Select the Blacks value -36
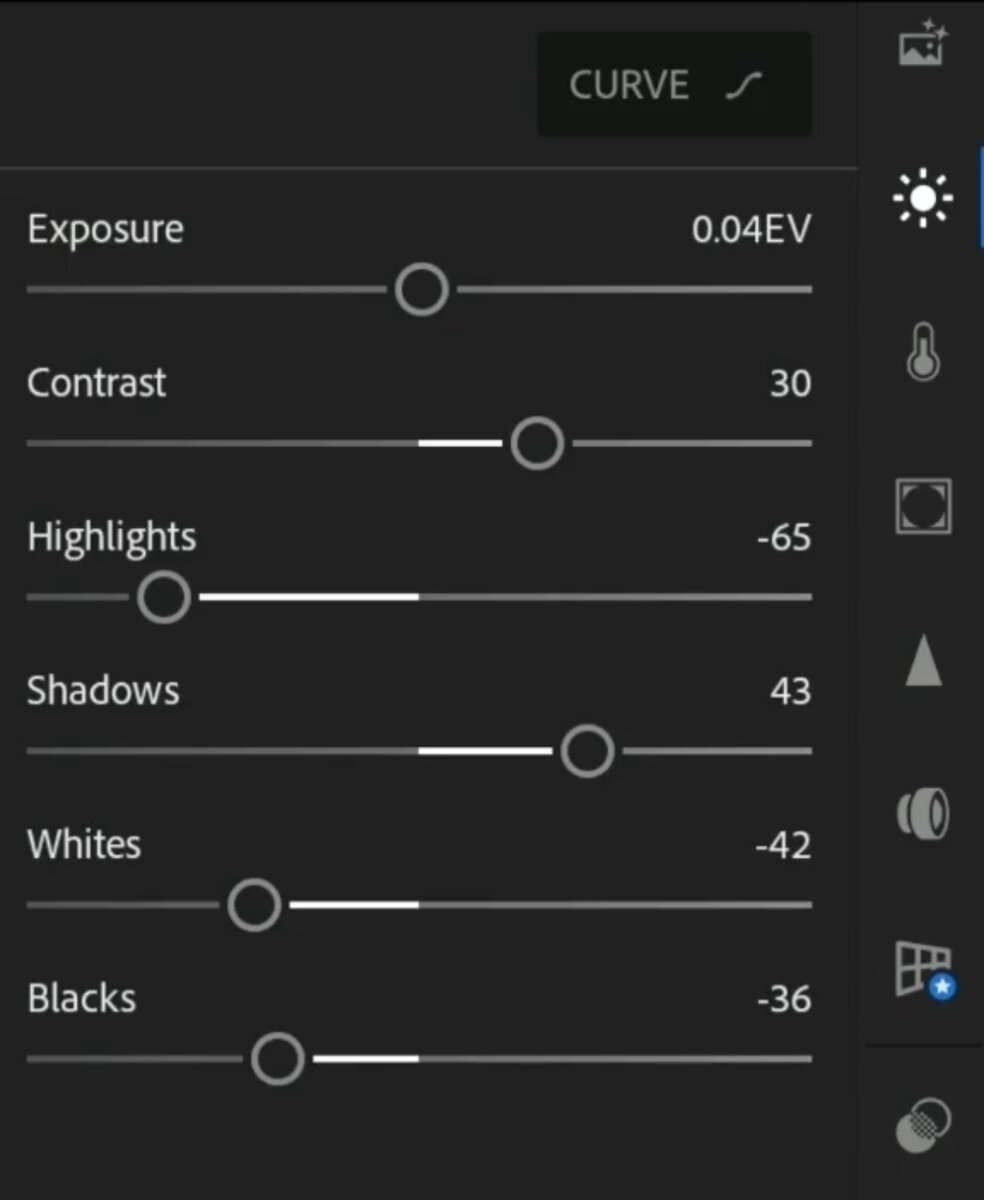Screen dimensions: 984x1200 [x=784, y=1000]
